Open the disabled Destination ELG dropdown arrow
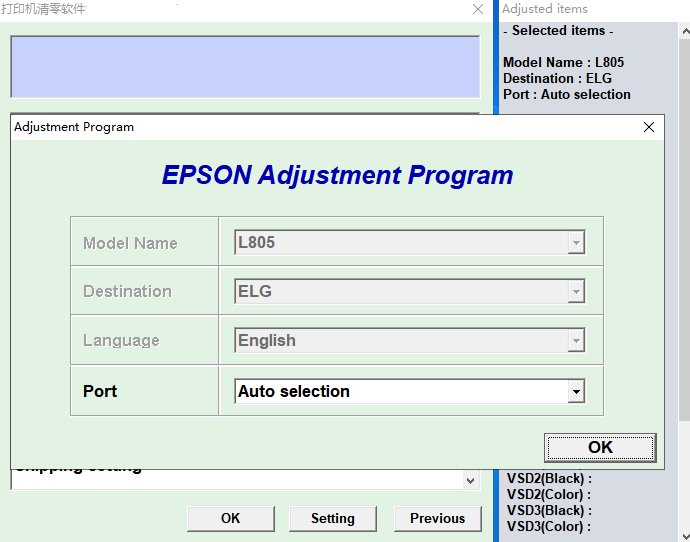The image size is (690, 542). [x=576, y=291]
